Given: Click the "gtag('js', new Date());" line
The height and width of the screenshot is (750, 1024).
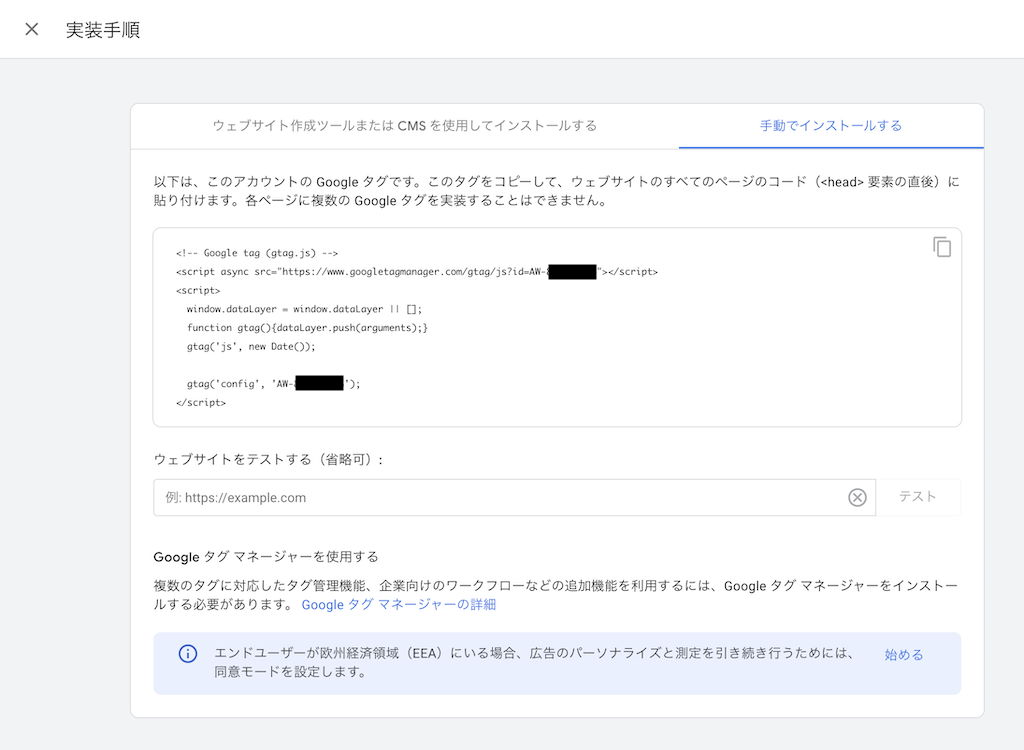Looking at the screenshot, I should point(251,347).
